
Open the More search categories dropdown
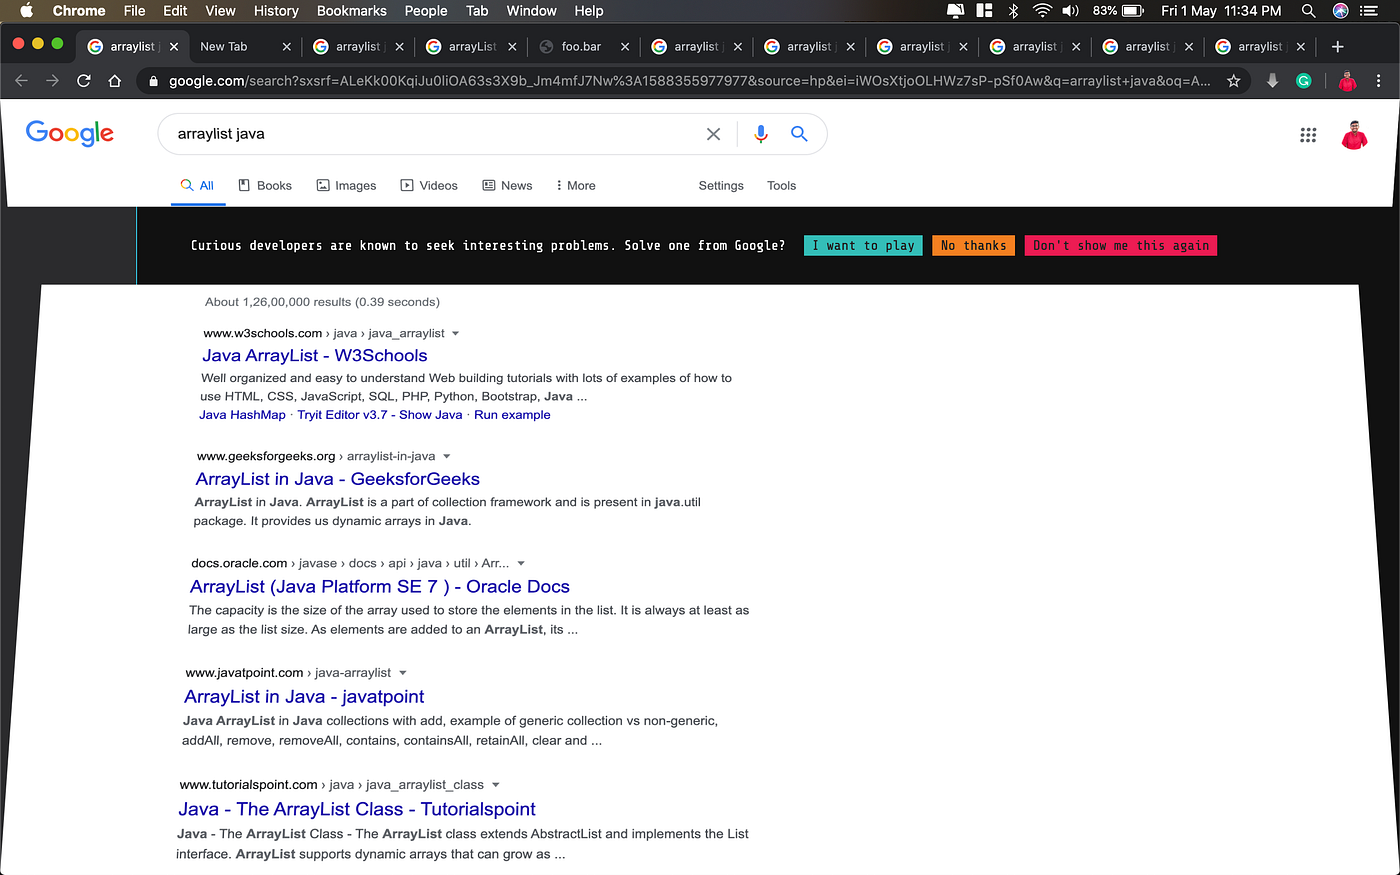point(575,186)
